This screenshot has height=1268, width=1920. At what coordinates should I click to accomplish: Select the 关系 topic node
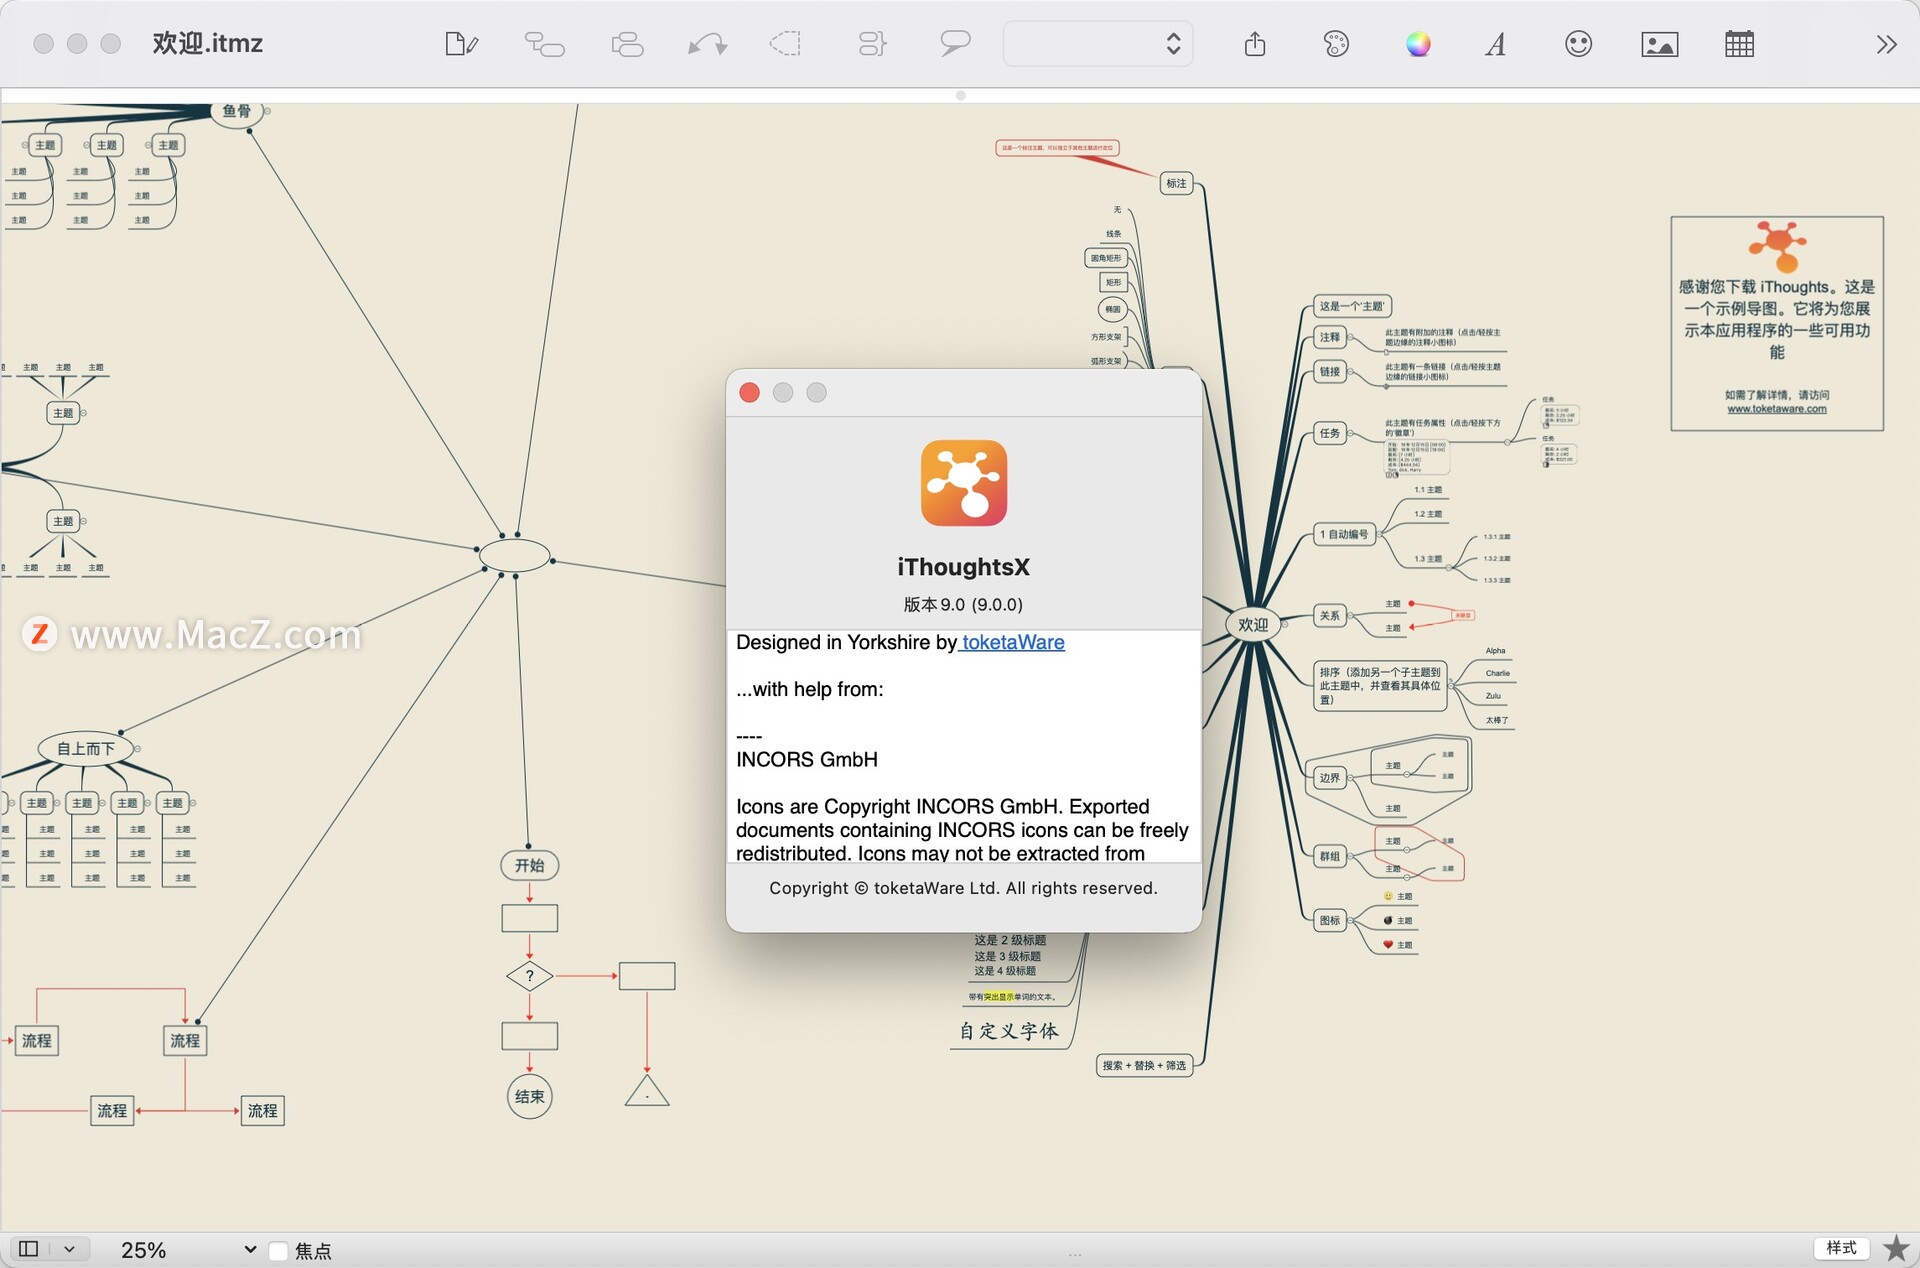[x=1329, y=615]
